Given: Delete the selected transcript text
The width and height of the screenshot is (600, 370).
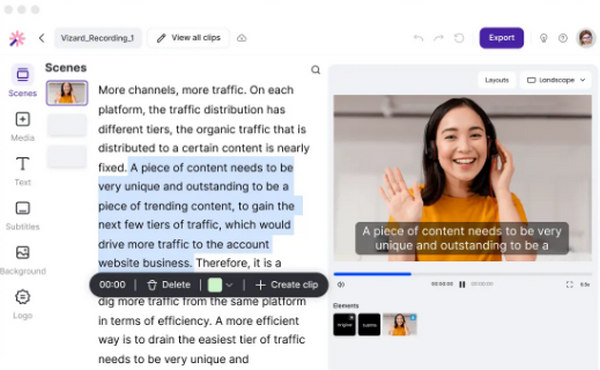Looking at the screenshot, I should point(169,285).
